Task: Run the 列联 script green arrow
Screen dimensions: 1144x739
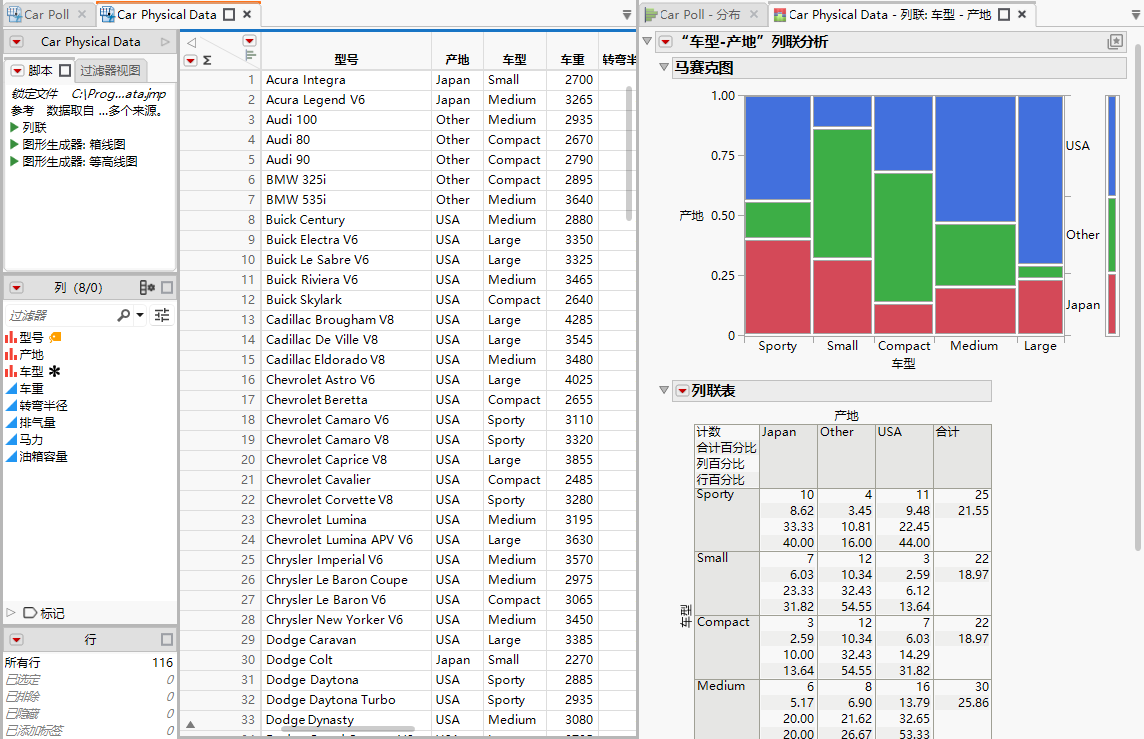Action: pos(14,127)
